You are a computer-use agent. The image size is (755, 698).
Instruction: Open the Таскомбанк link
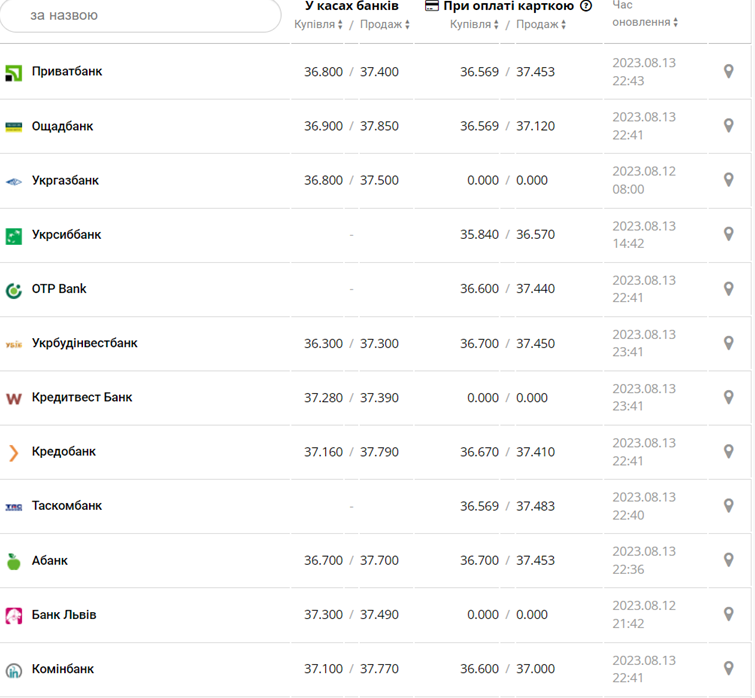(x=67, y=506)
